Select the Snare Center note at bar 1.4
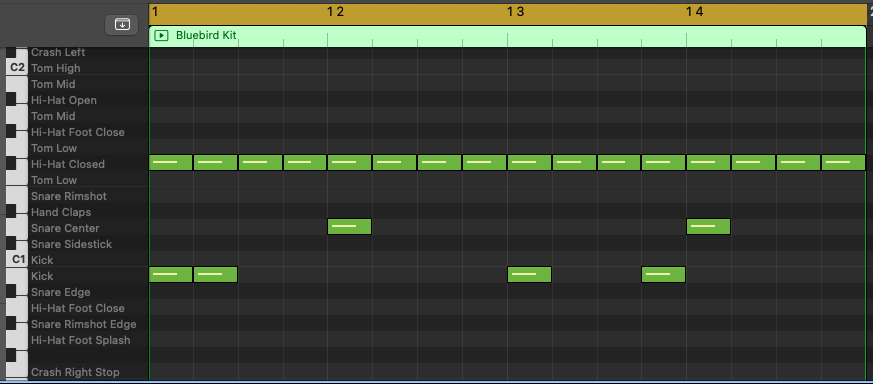 point(708,227)
